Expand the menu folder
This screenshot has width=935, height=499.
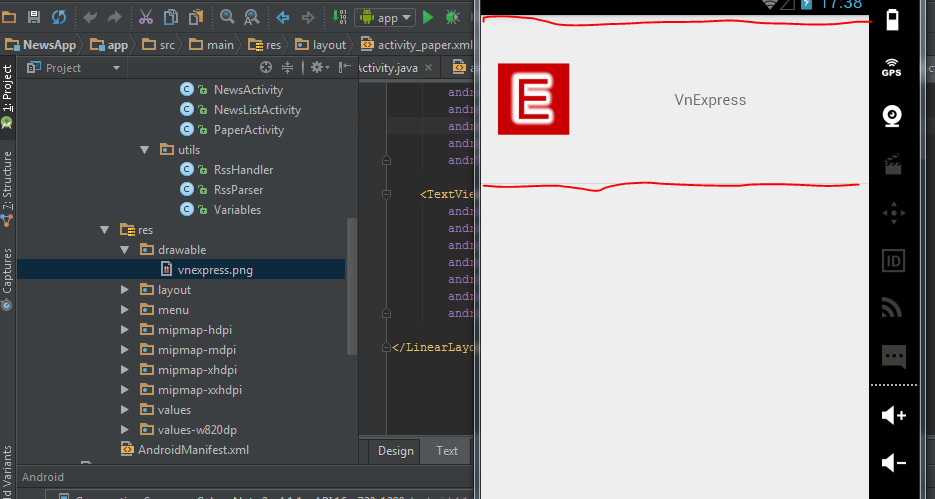[x=125, y=310]
